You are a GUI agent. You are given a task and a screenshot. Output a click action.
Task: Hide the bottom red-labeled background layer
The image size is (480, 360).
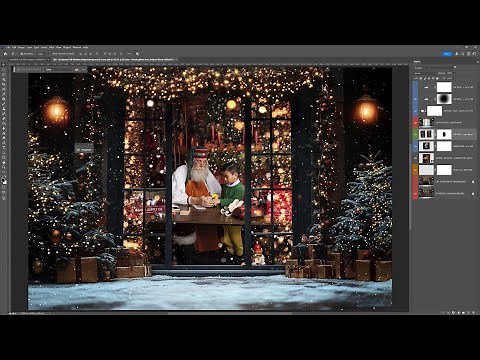tap(415, 193)
